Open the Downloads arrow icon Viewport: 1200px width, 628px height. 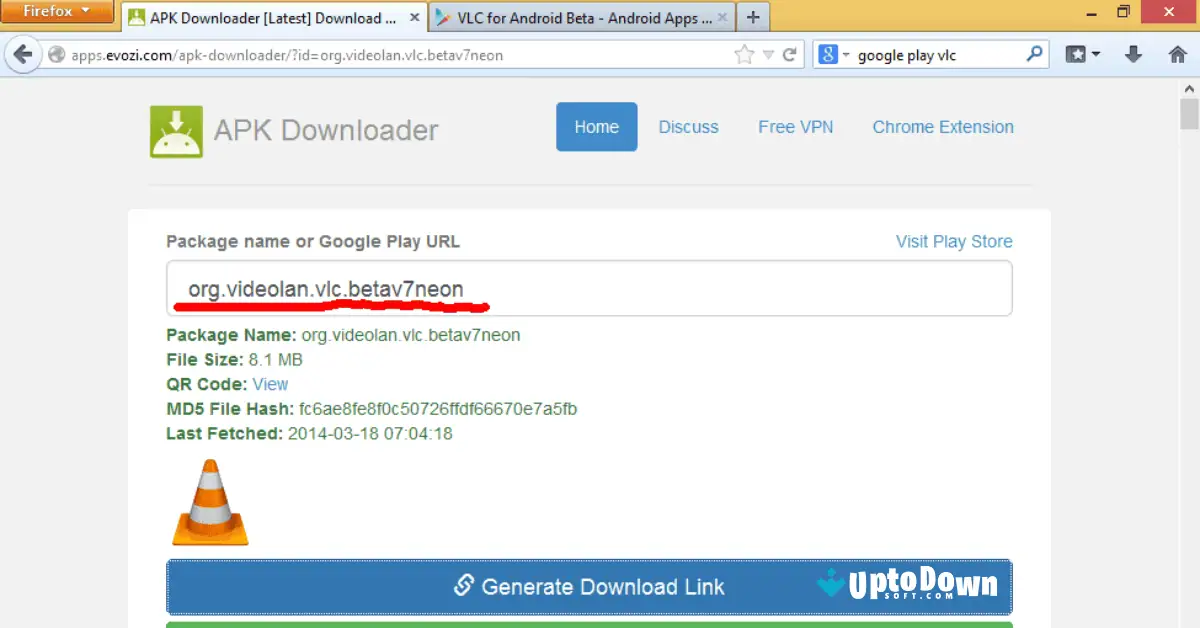(x=1133, y=54)
